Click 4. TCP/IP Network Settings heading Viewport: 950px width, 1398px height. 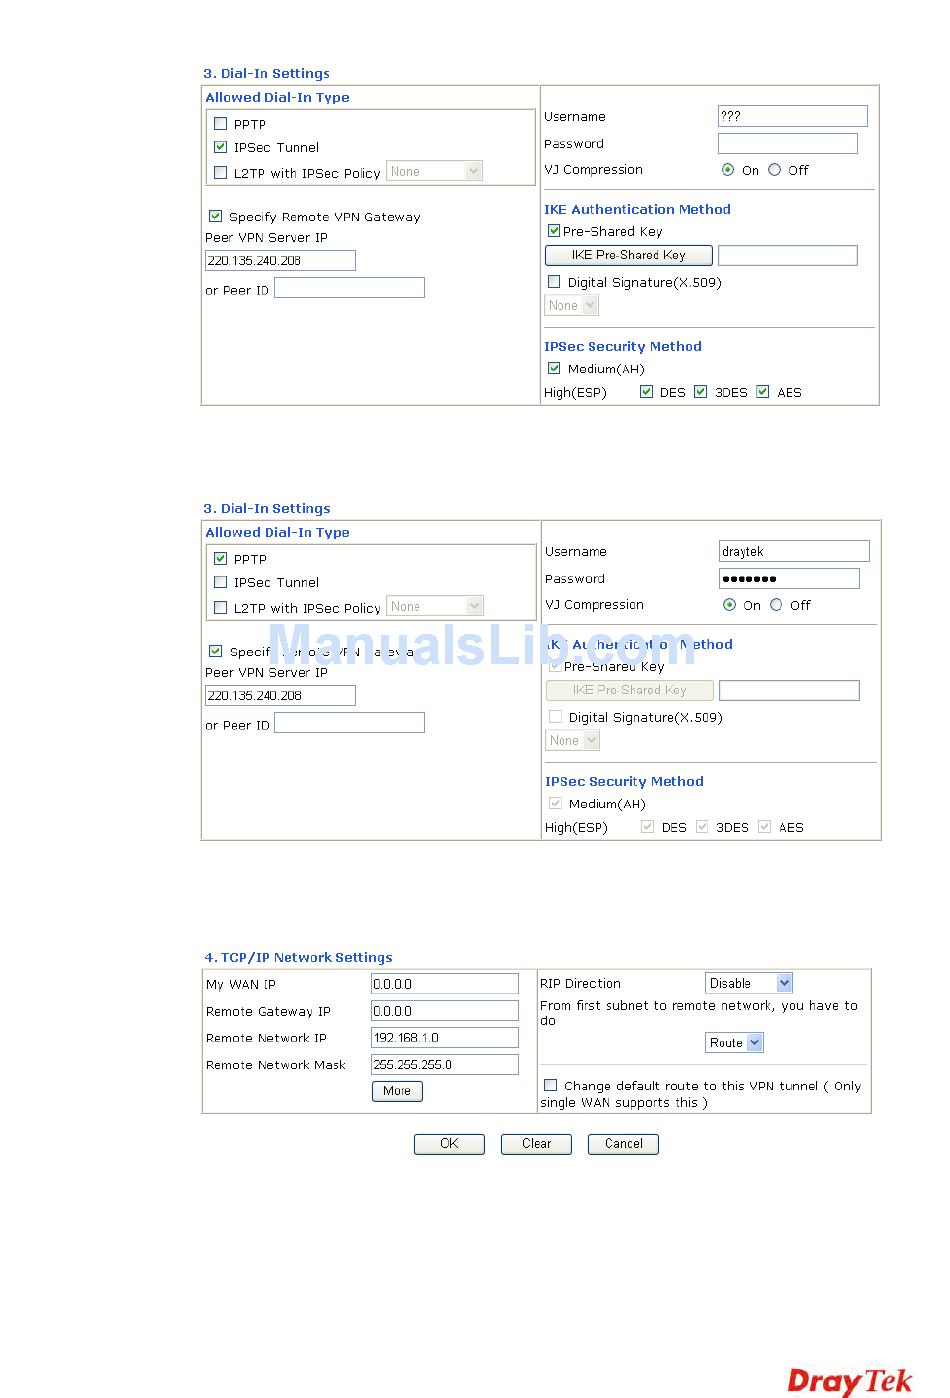pos(298,957)
